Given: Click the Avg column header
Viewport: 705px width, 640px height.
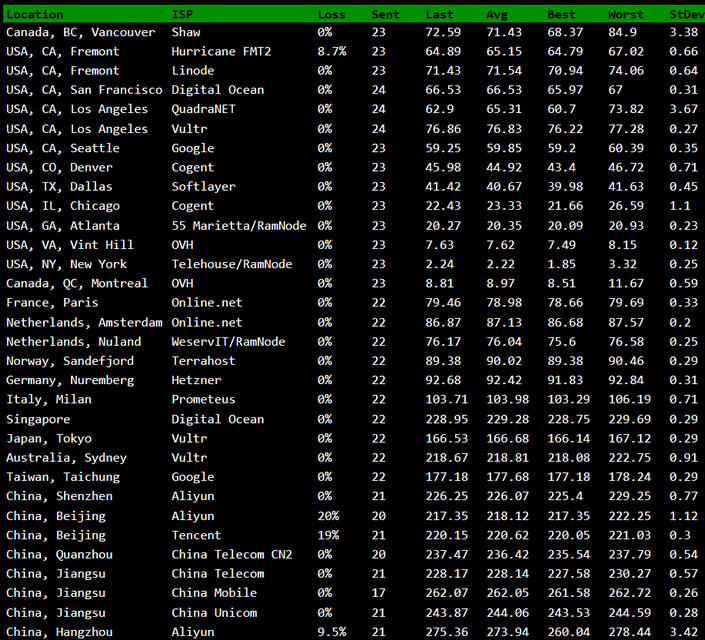Looking at the screenshot, I should 497,15.
